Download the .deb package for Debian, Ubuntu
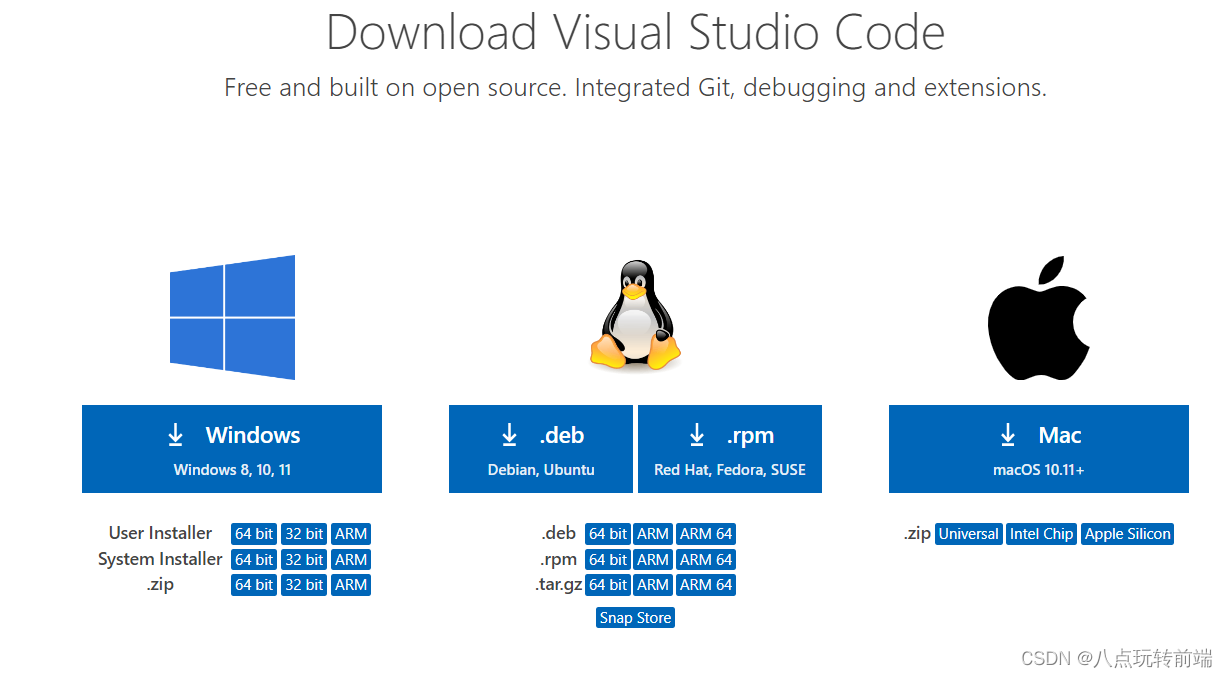This screenshot has height=678, width=1228. click(541, 449)
